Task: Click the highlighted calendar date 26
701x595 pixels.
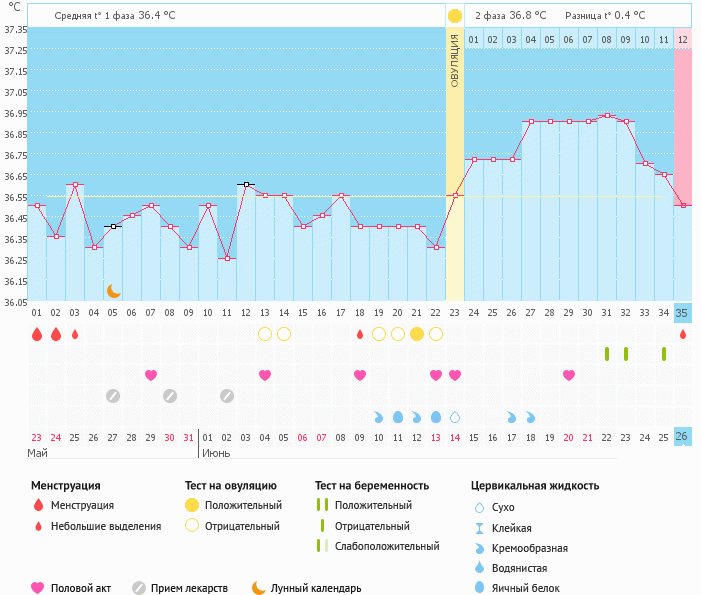Action: (x=683, y=437)
